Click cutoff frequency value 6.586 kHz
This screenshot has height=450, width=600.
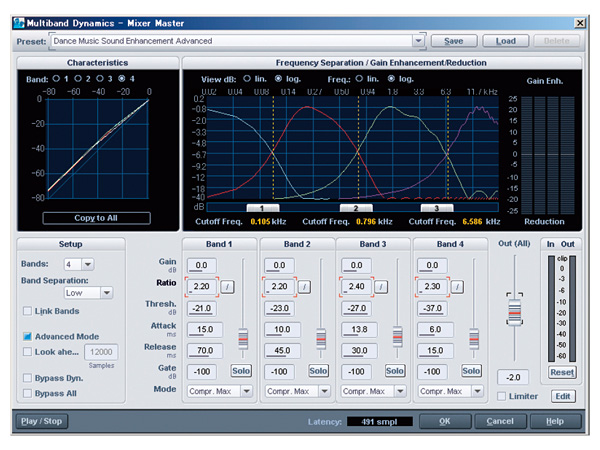pyautogui.click(x=481, y=222)
